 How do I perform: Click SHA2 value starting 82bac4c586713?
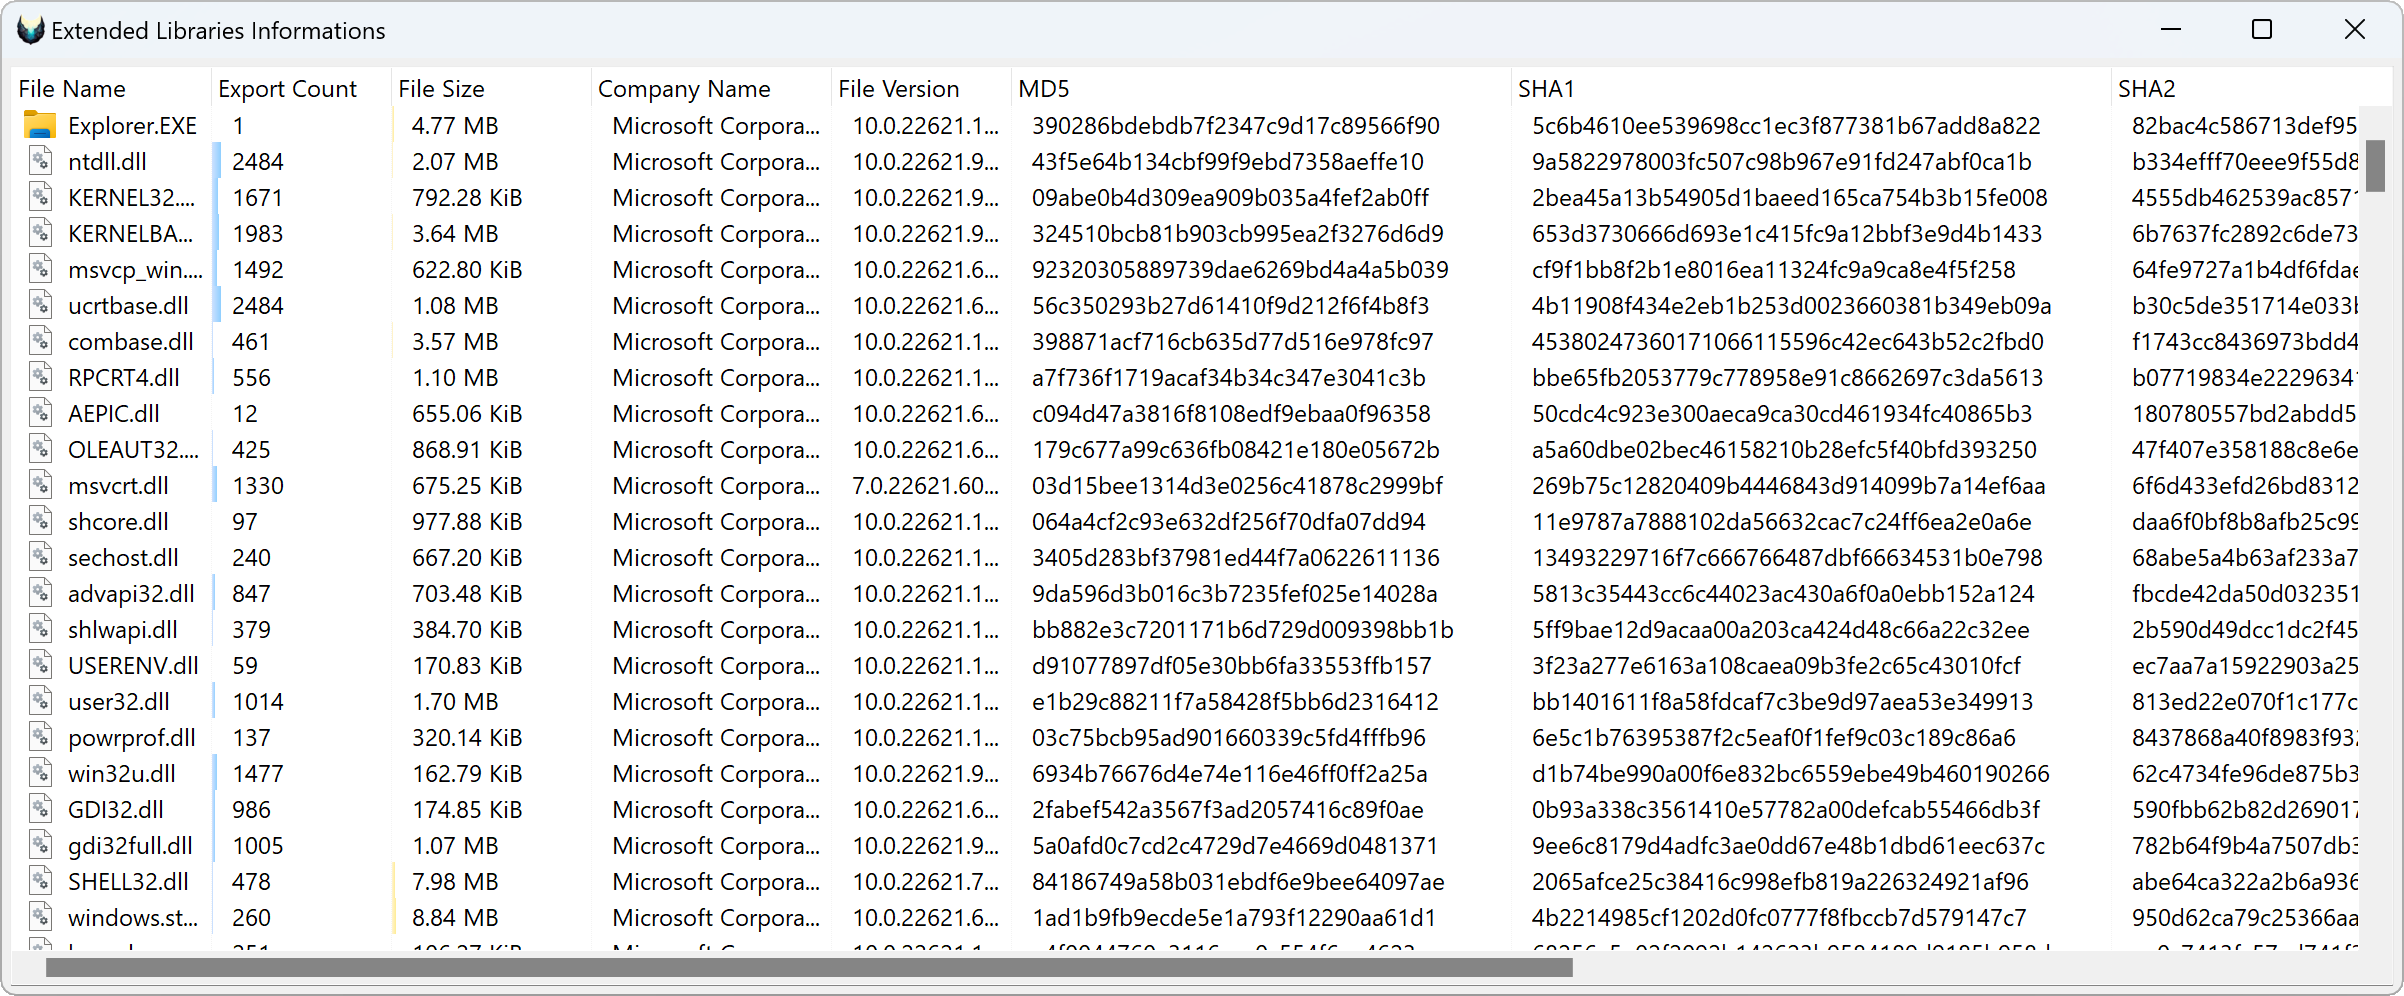2245,125
